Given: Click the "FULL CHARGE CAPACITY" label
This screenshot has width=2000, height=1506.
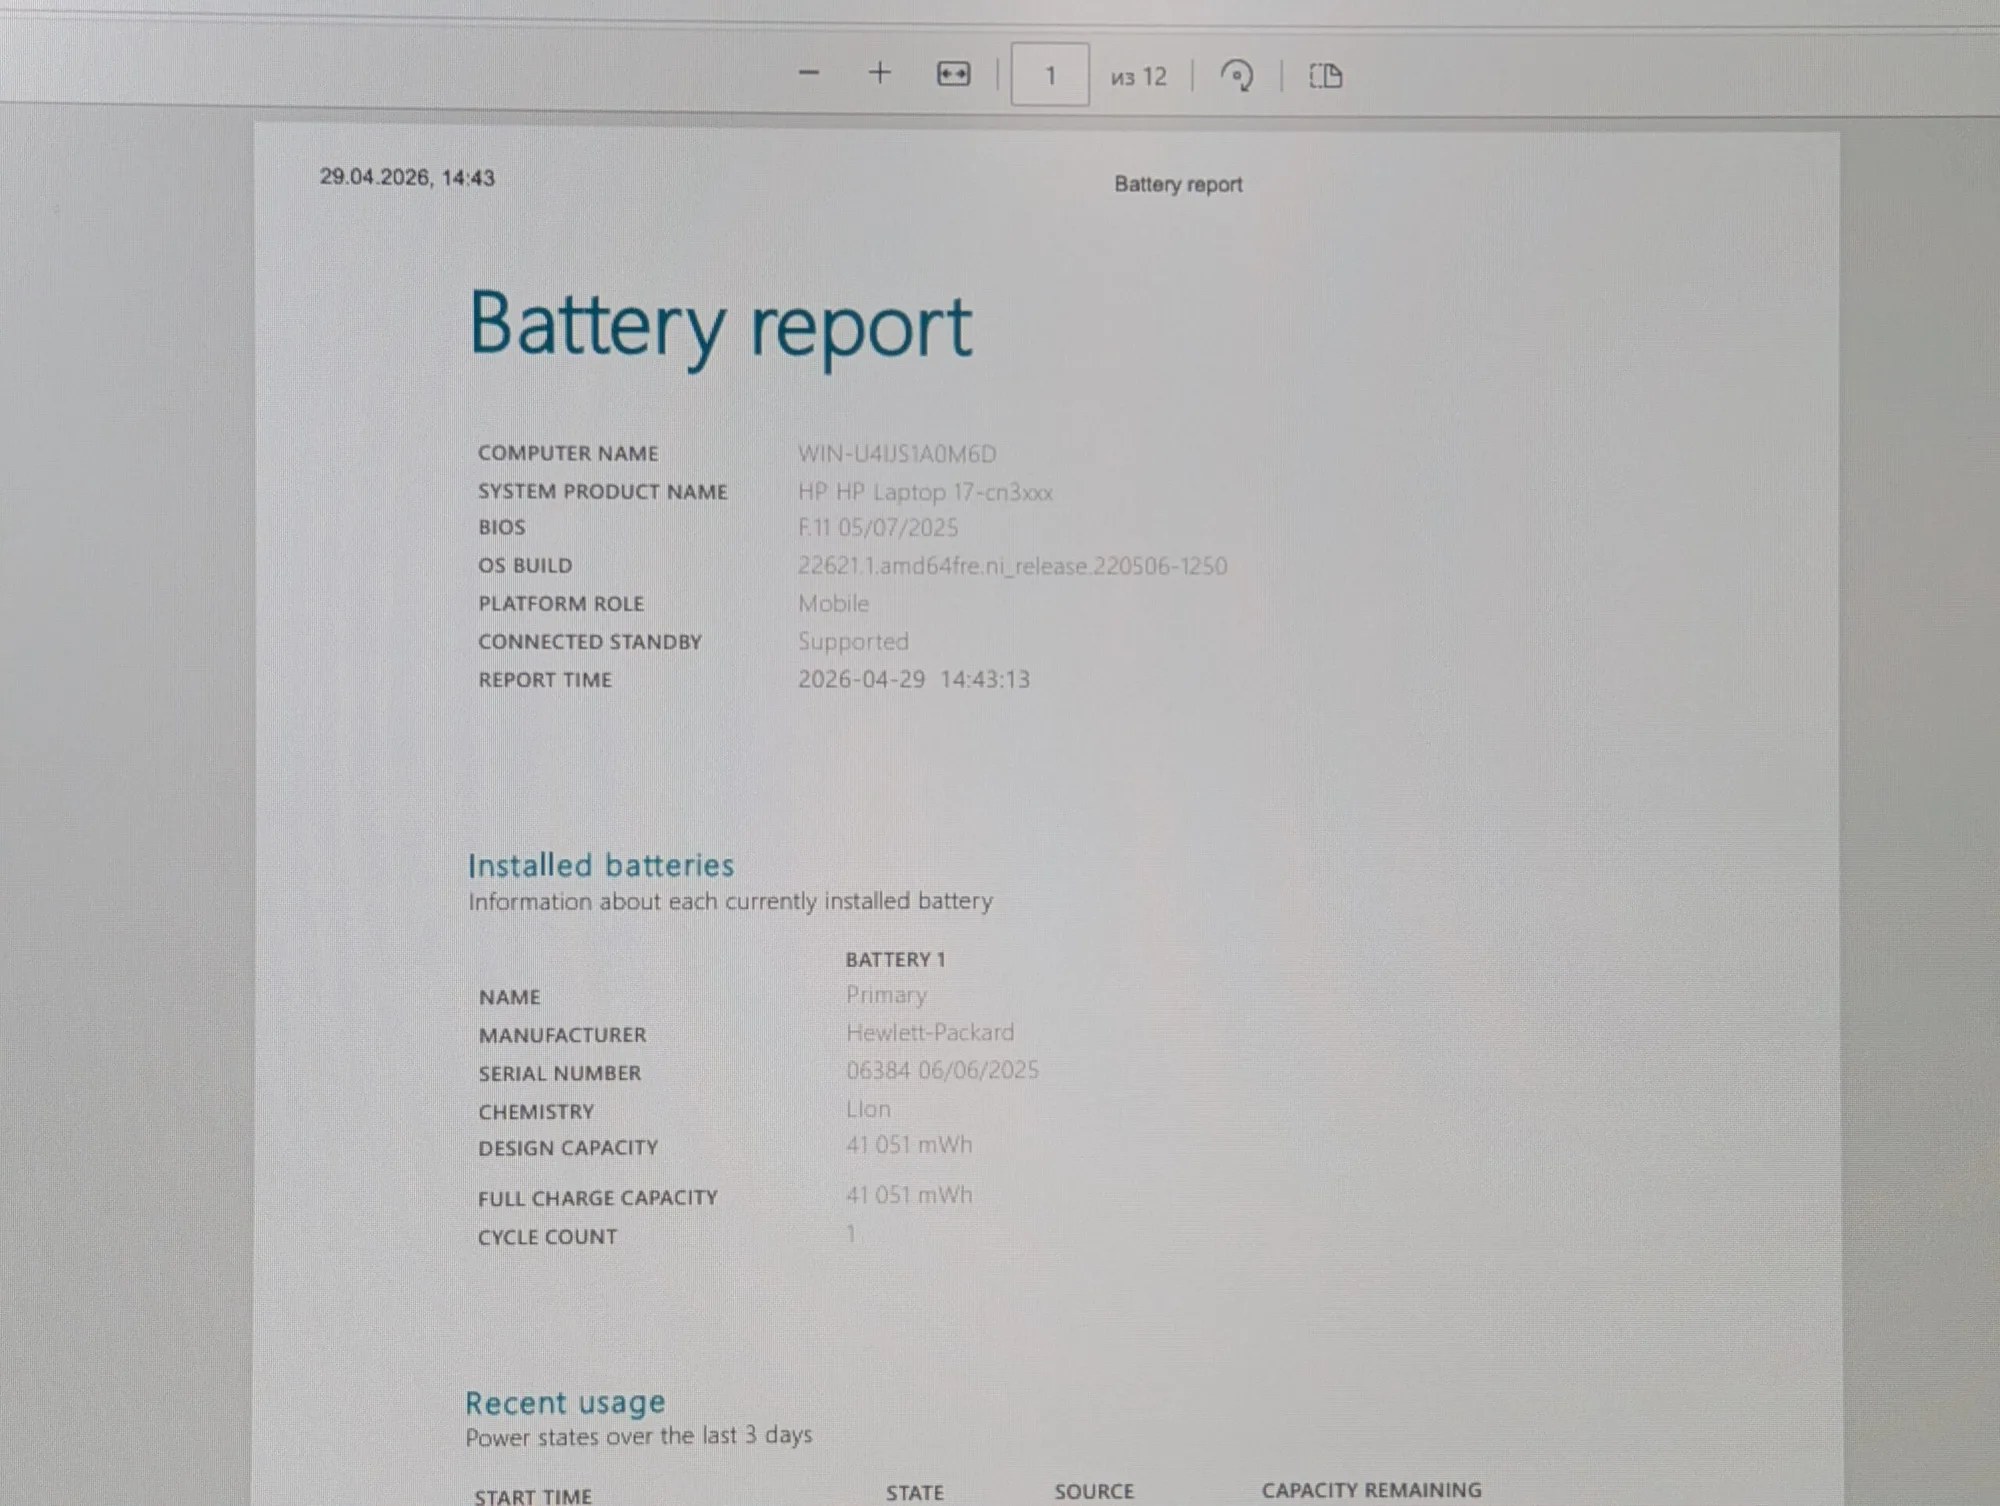Looking at the screenshot, I should (x=598, y=1198).
